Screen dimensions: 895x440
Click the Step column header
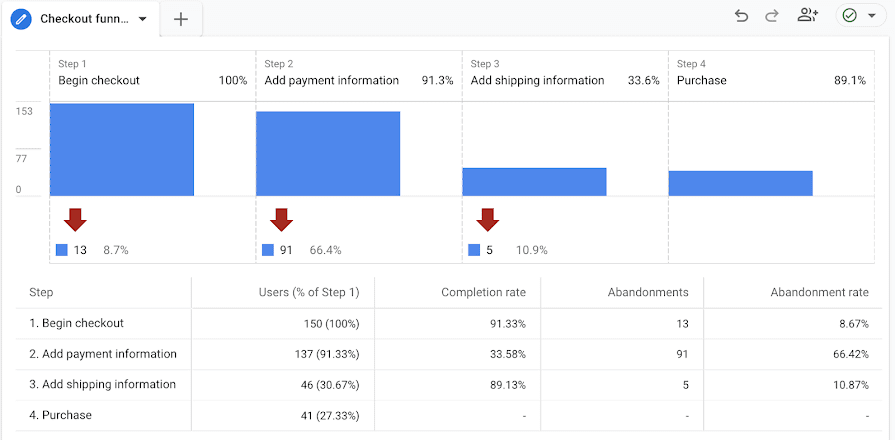click(x=41, y=293)
